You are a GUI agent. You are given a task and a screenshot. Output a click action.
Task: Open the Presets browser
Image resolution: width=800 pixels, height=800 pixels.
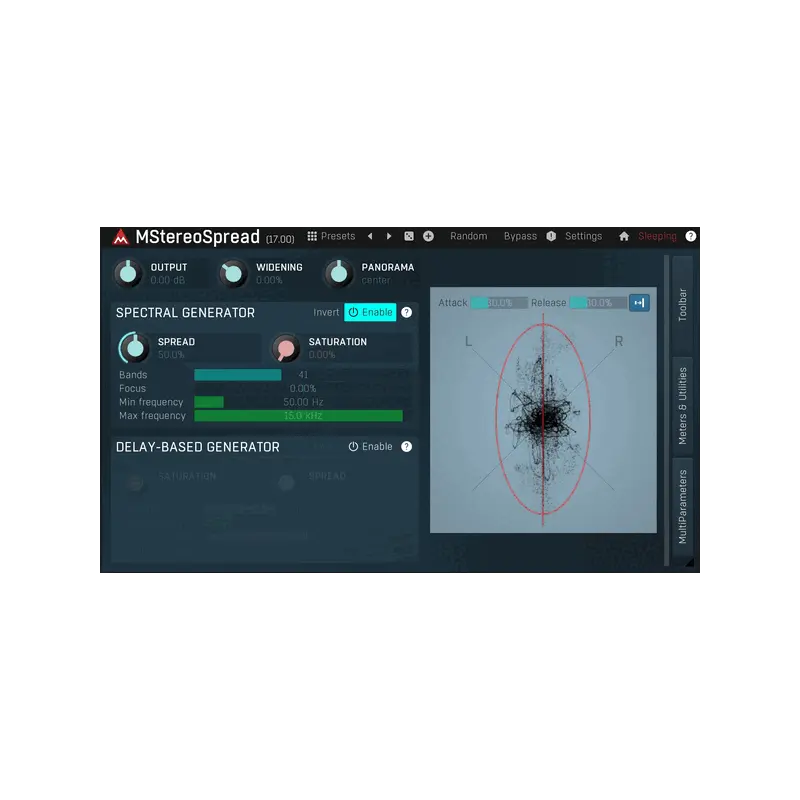tap(331, 236)
